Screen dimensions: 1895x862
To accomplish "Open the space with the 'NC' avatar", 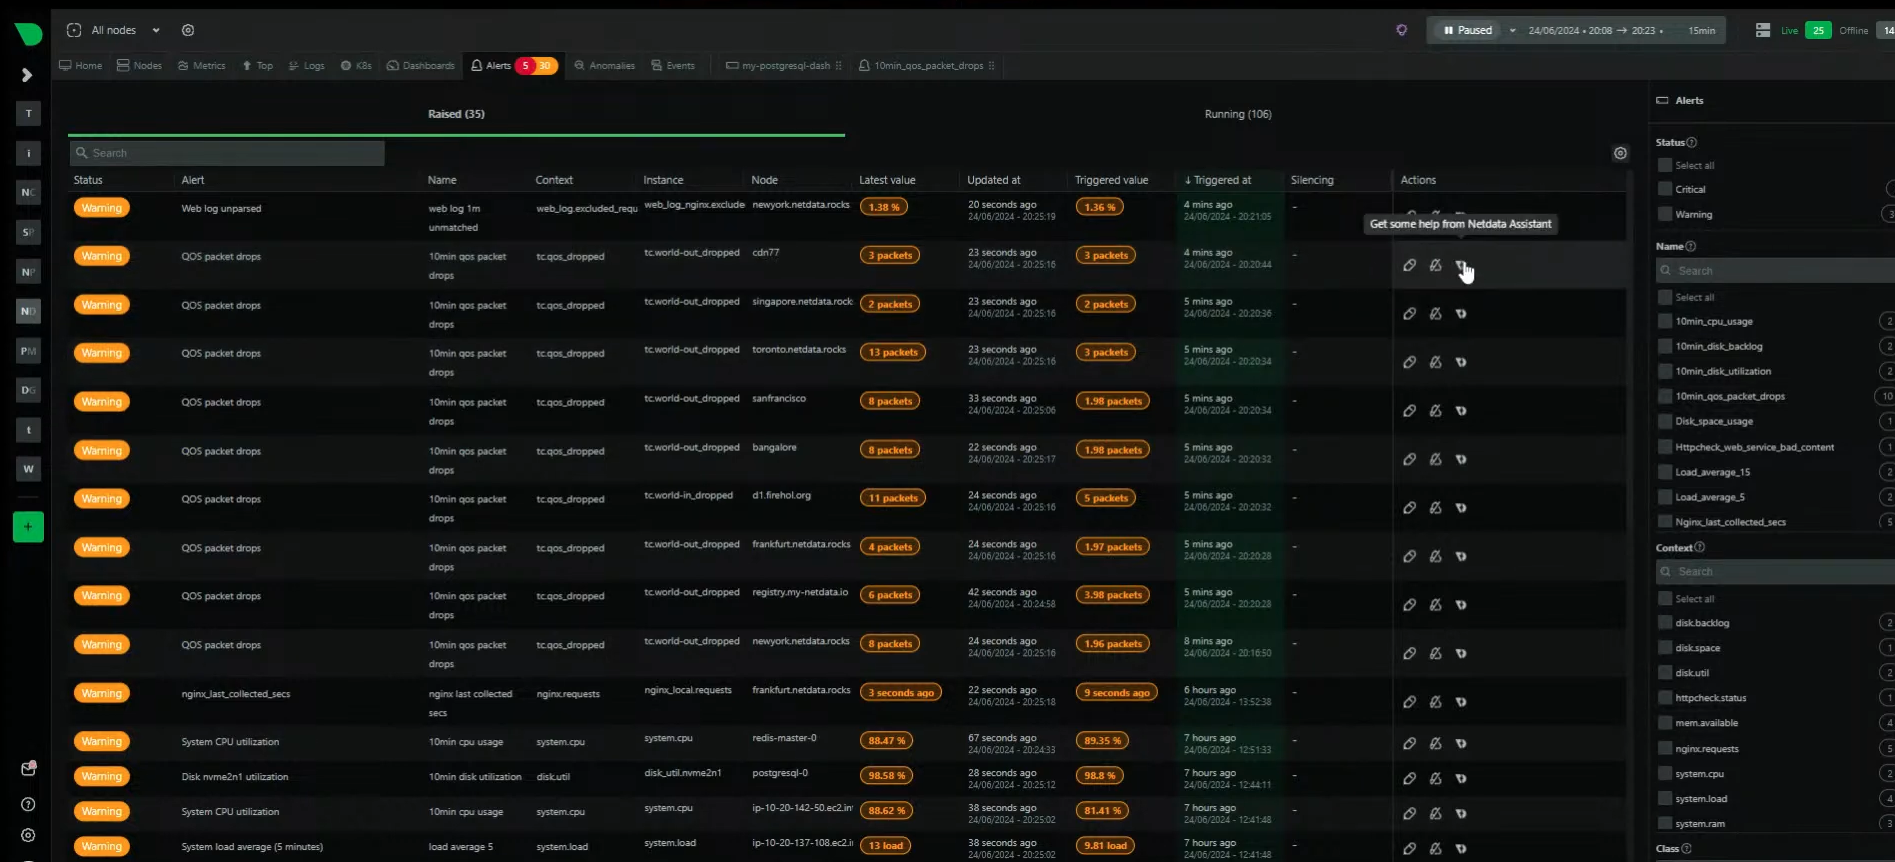I will point(28,192).
